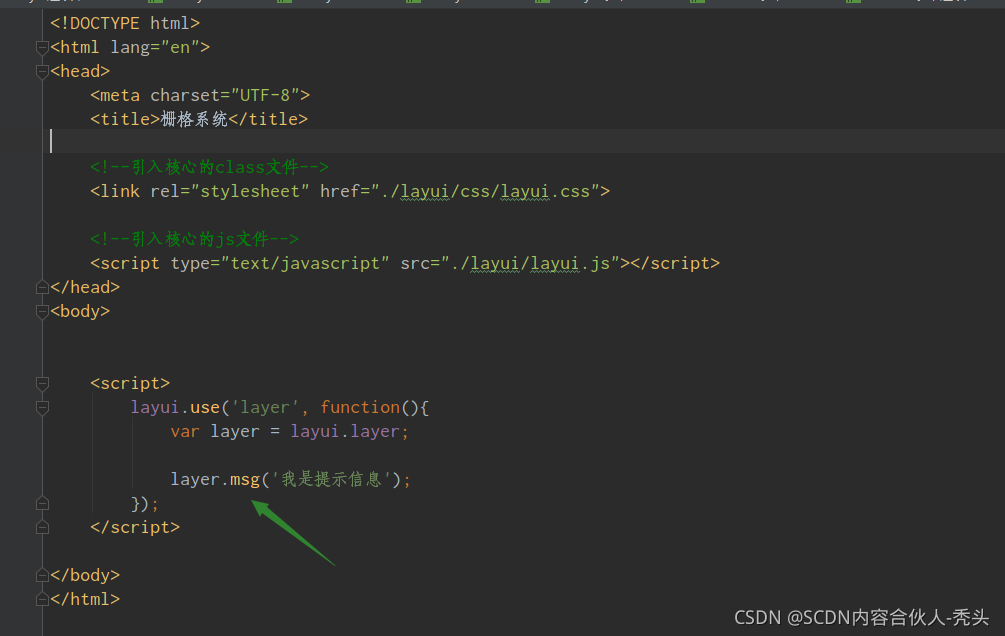Click the src attribute name
Screen dimensions: 1005x636
click(x=415, y=264)
